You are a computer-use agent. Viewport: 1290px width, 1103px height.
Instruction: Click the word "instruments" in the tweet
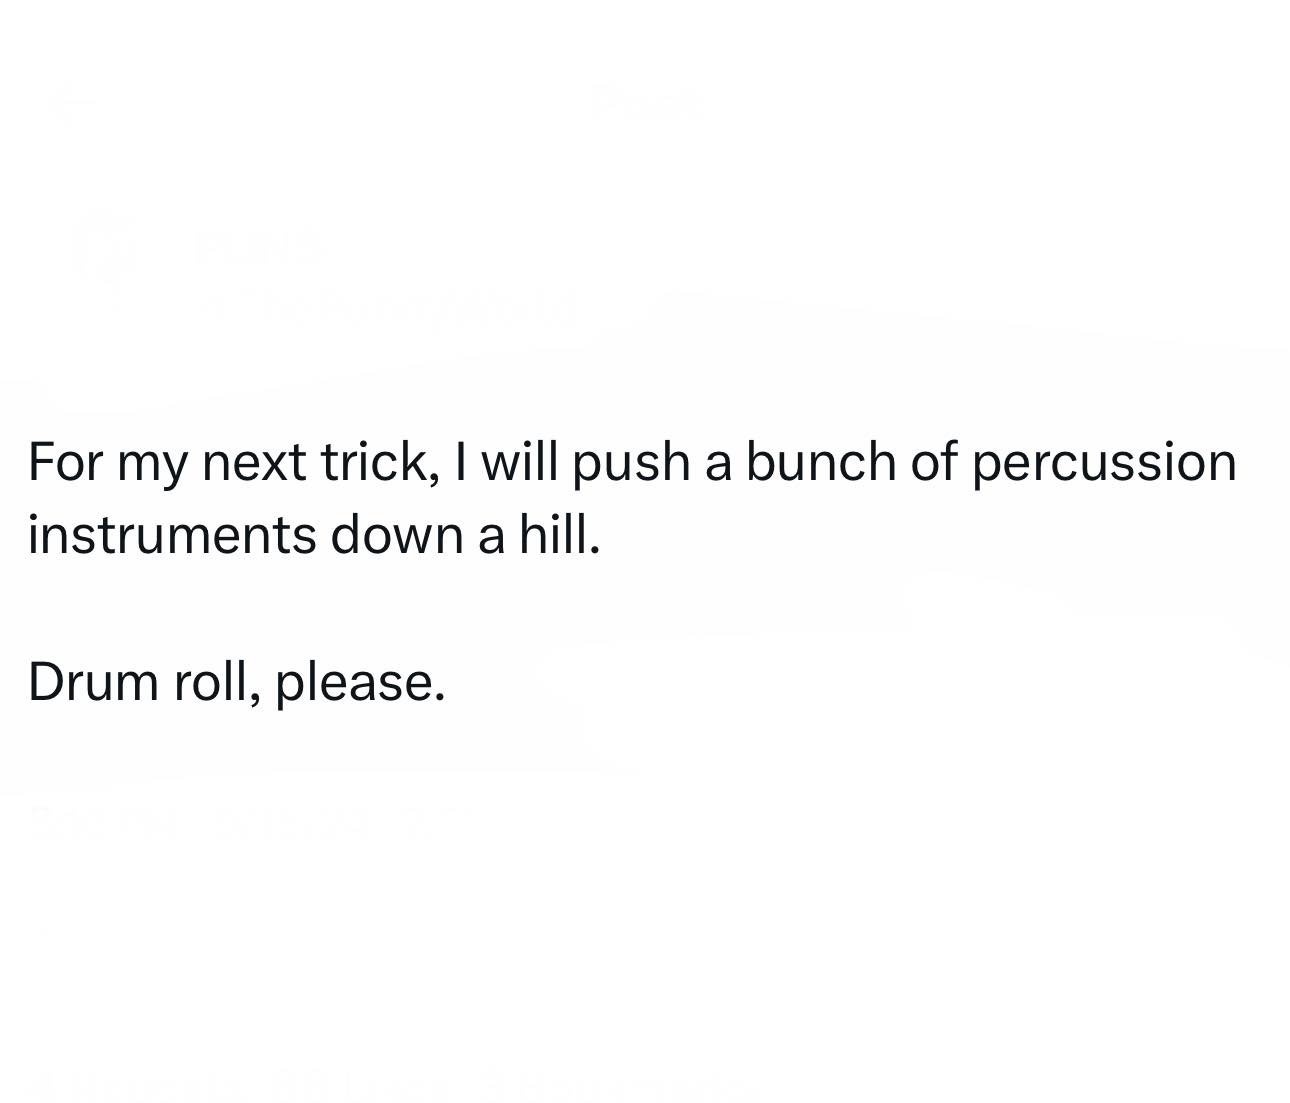[x=172, y=534]
